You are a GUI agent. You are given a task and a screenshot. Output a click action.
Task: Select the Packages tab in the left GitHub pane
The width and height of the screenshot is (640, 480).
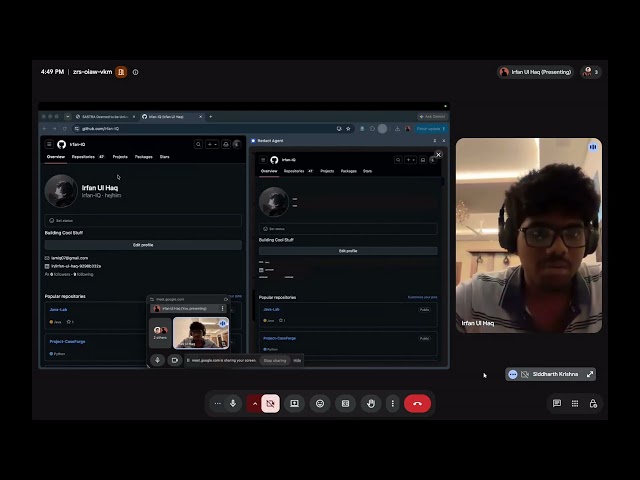pos(144,157)
